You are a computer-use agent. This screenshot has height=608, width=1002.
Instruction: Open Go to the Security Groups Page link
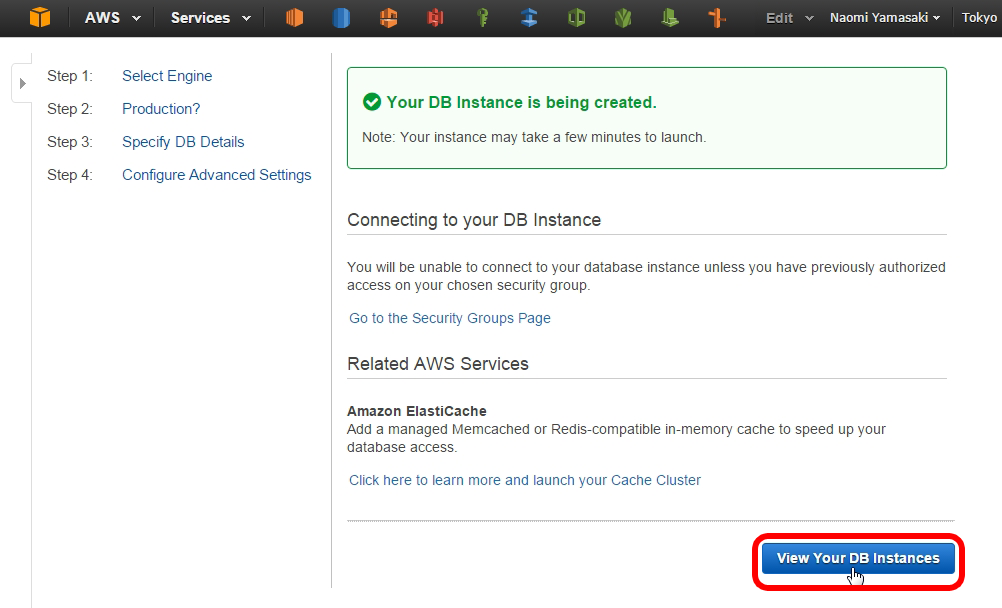click(450, 318)
